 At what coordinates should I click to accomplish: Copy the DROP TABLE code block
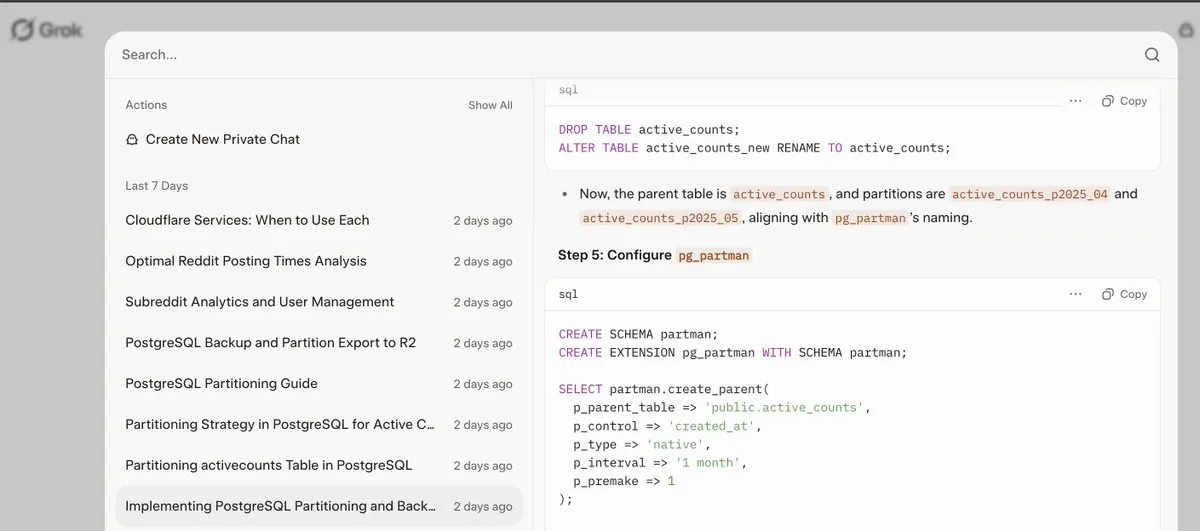(1124, 101)
